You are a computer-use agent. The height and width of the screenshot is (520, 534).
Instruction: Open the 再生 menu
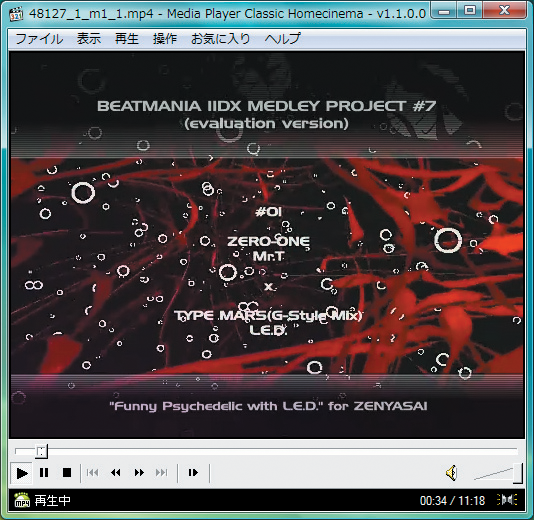(127, 38)
